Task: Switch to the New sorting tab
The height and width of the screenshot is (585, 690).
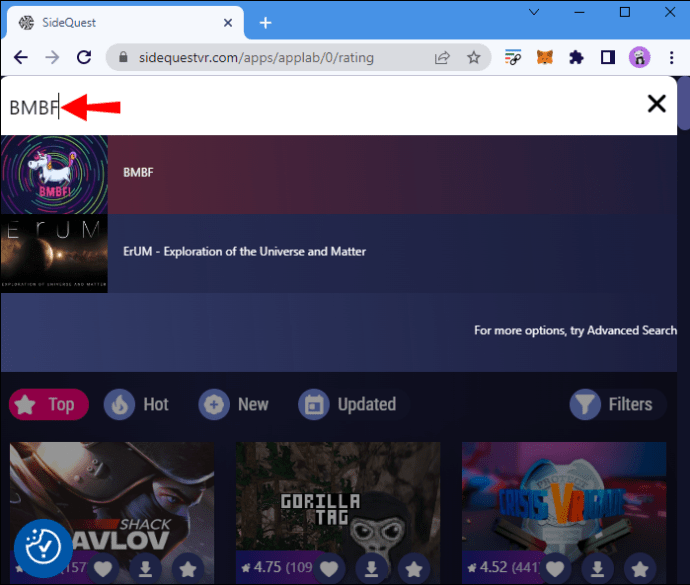Action: (x=234, y=404)
